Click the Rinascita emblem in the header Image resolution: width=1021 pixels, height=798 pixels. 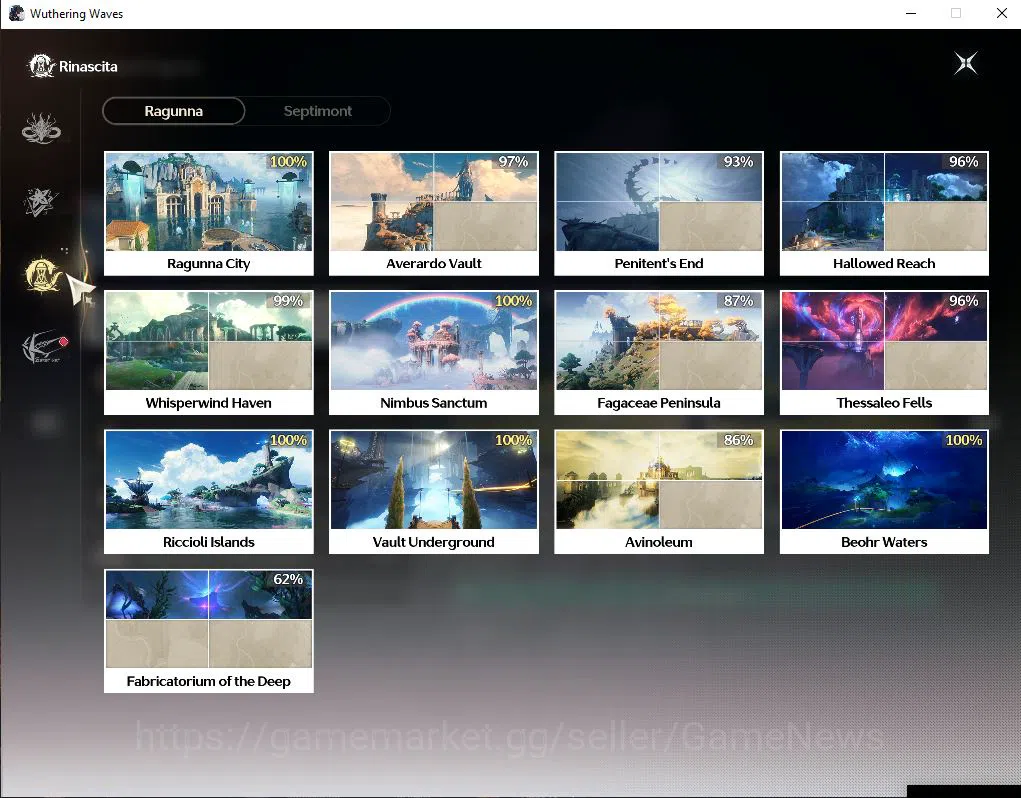(42, 66)
